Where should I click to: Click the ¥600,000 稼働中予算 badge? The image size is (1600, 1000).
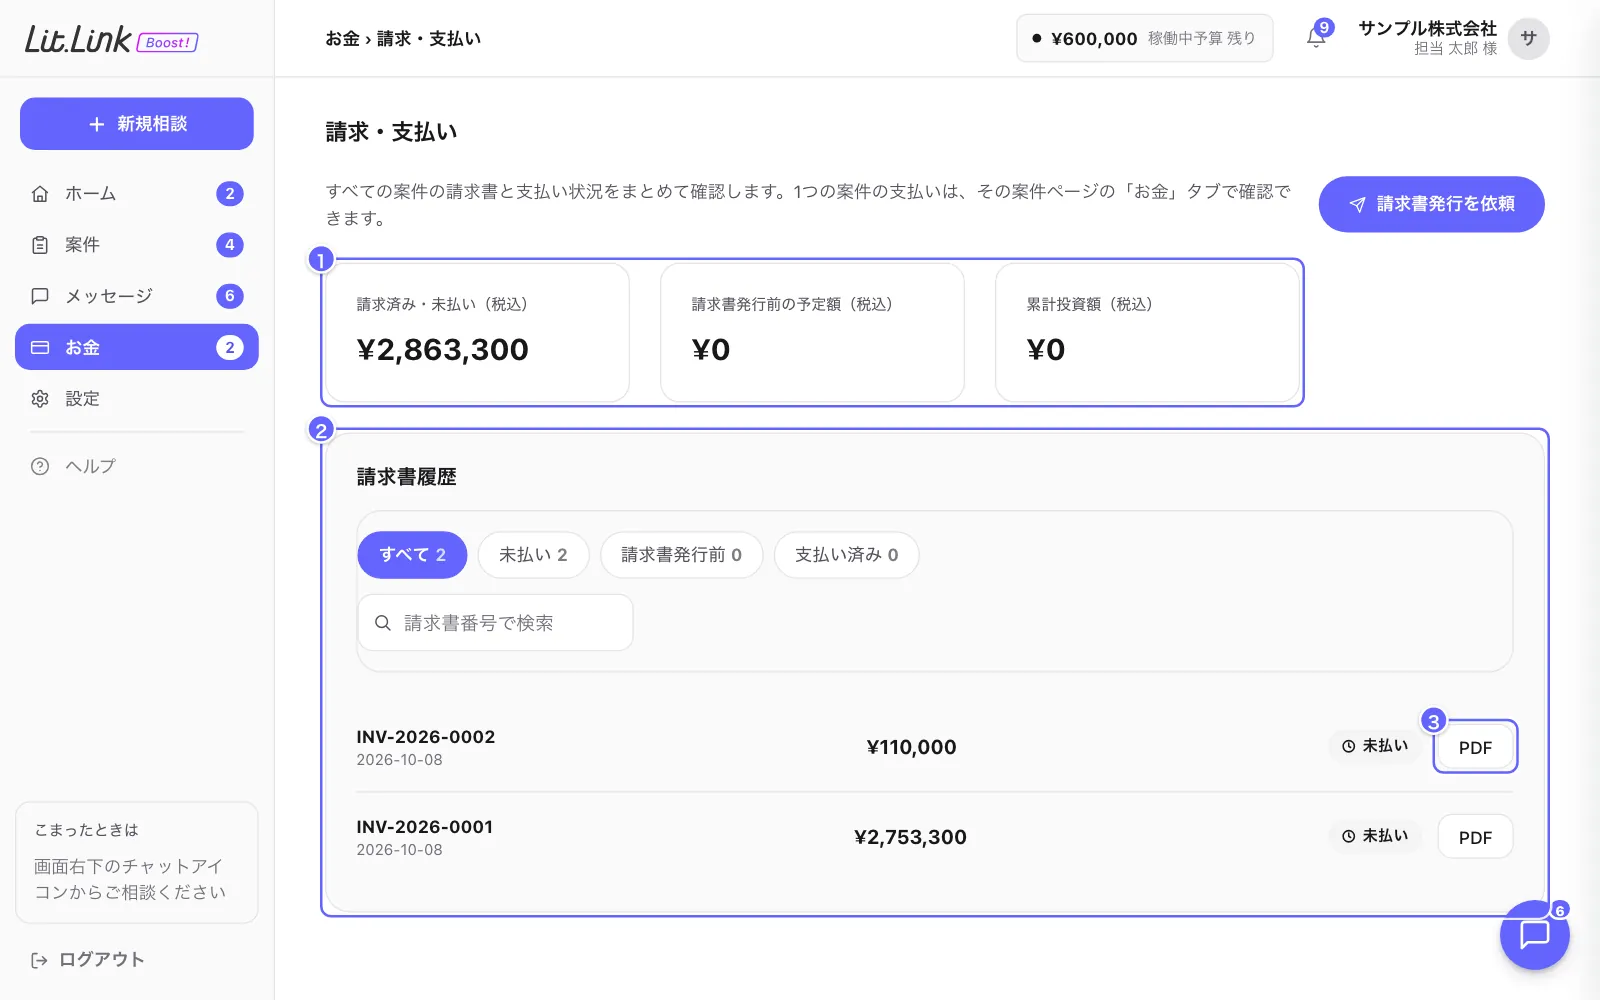1145,38
